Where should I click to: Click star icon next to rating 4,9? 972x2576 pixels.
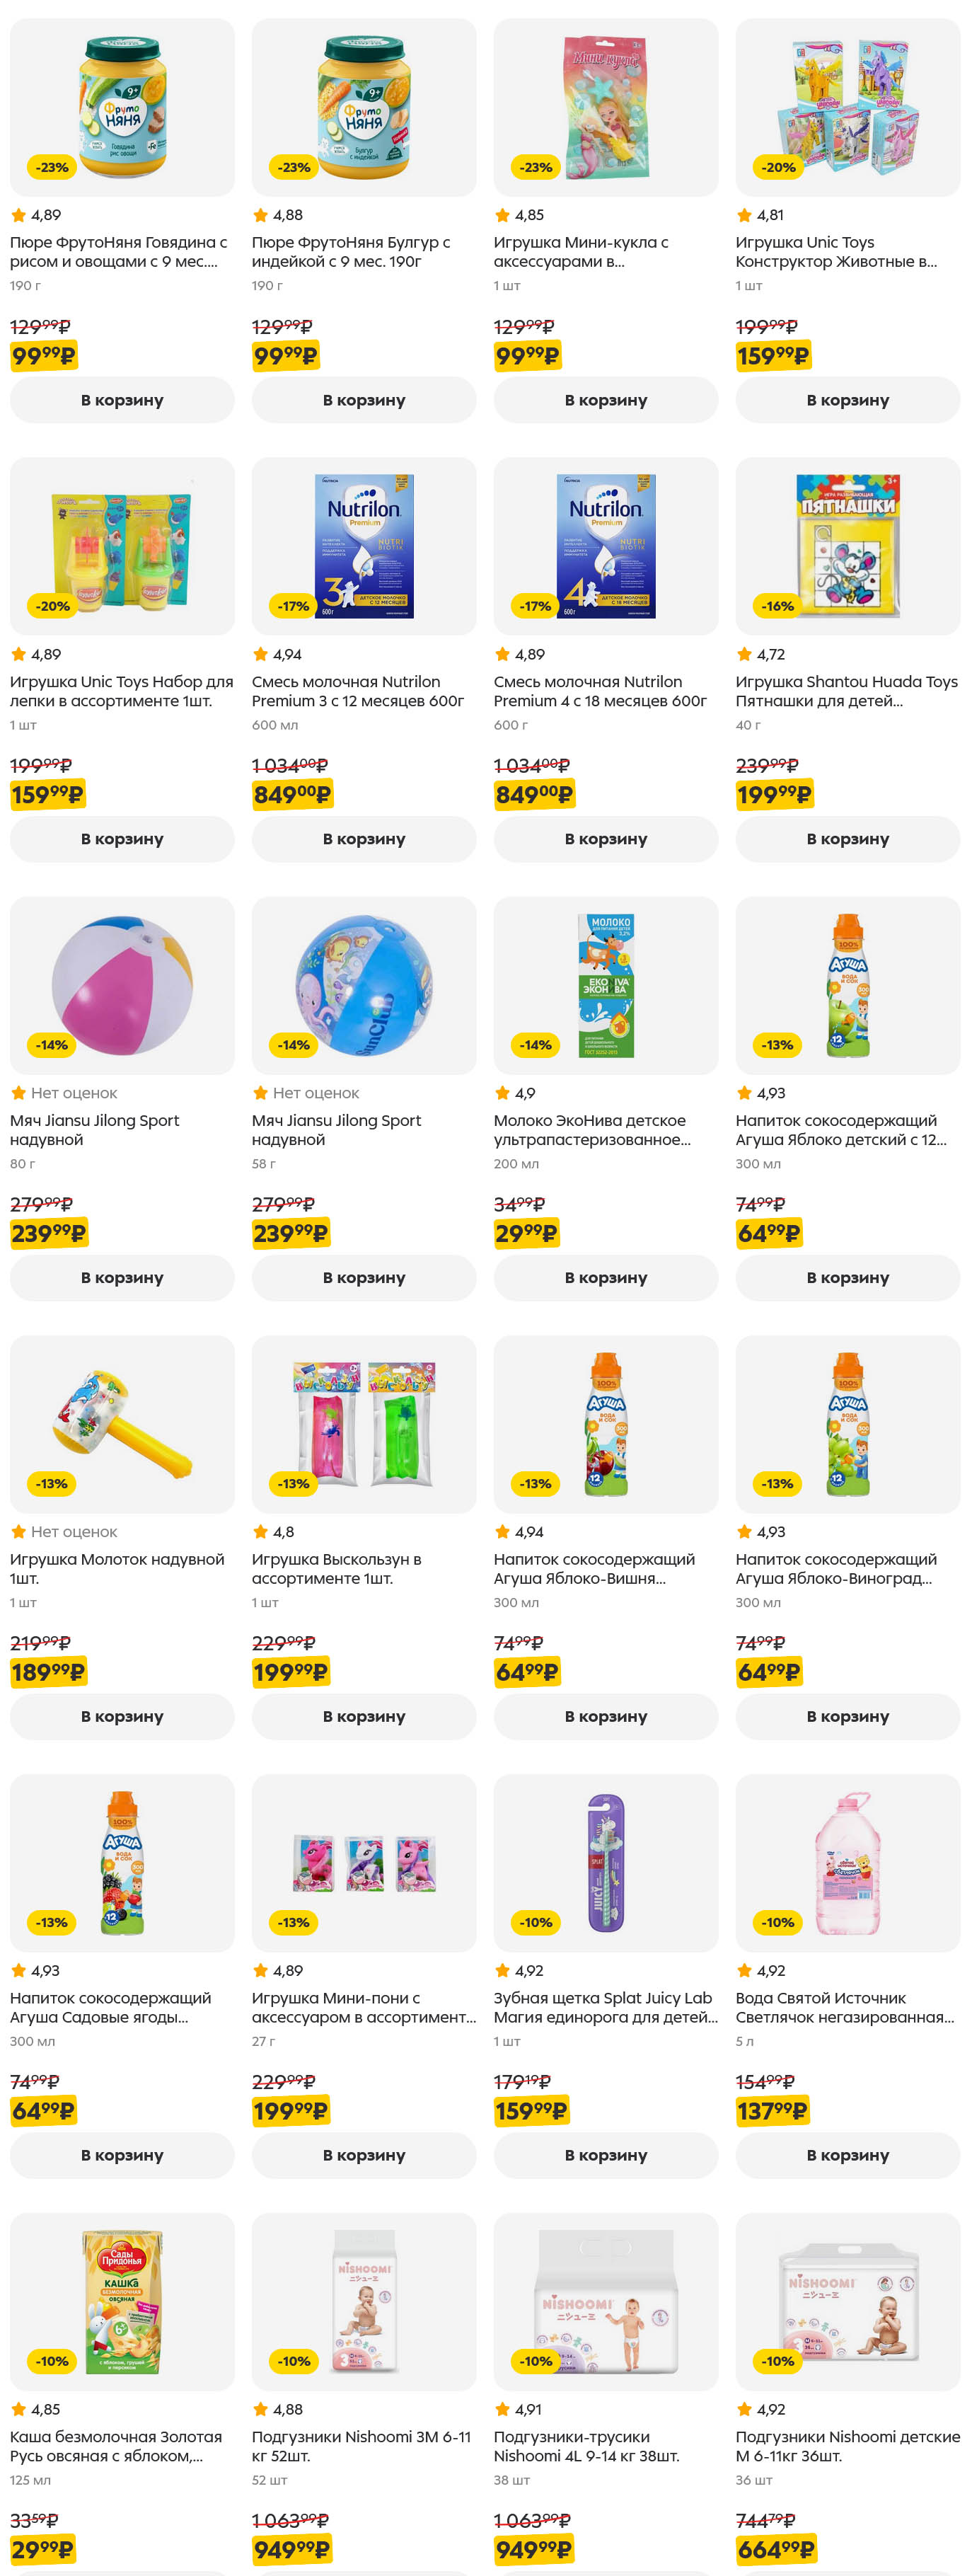tap(502, 1093)
